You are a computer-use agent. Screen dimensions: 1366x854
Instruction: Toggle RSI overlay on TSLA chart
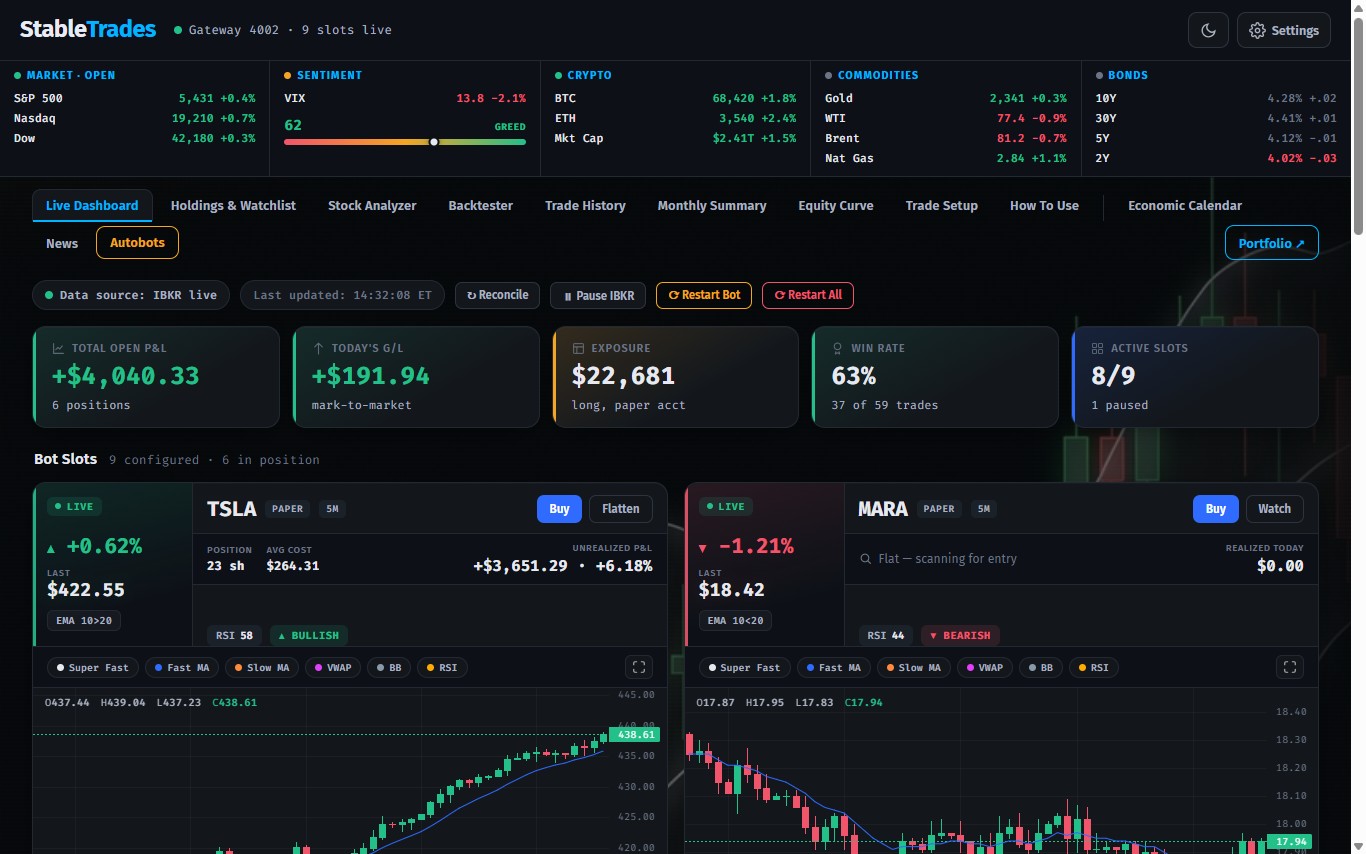pyautogui.click(x=441, y=667)
